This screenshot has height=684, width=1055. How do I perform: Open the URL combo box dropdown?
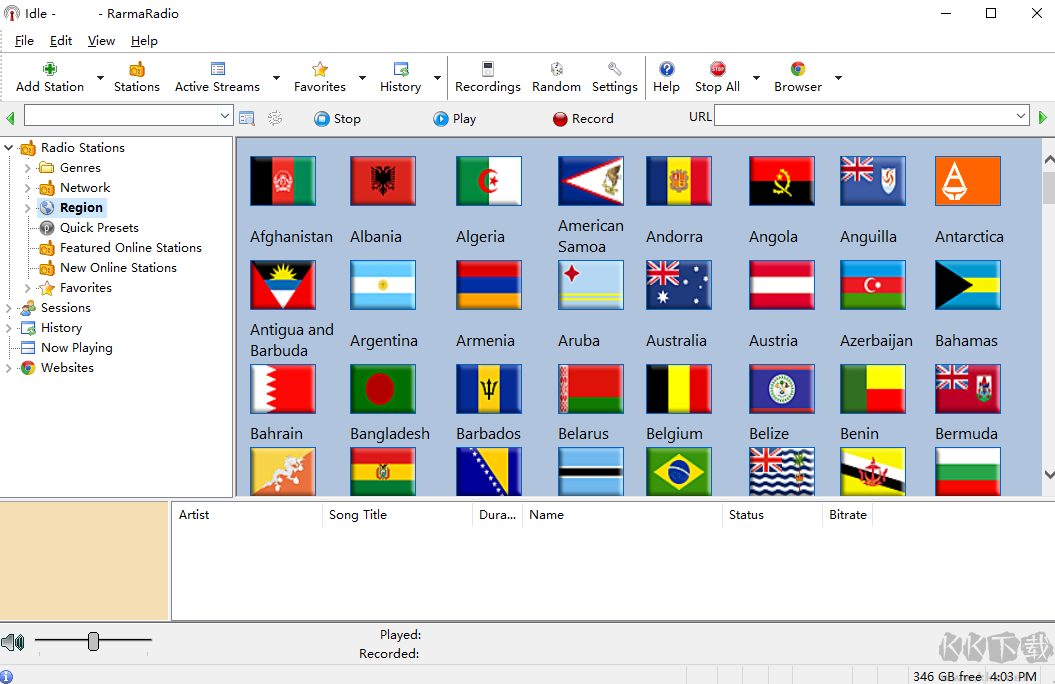click(x=1021, y=117)
